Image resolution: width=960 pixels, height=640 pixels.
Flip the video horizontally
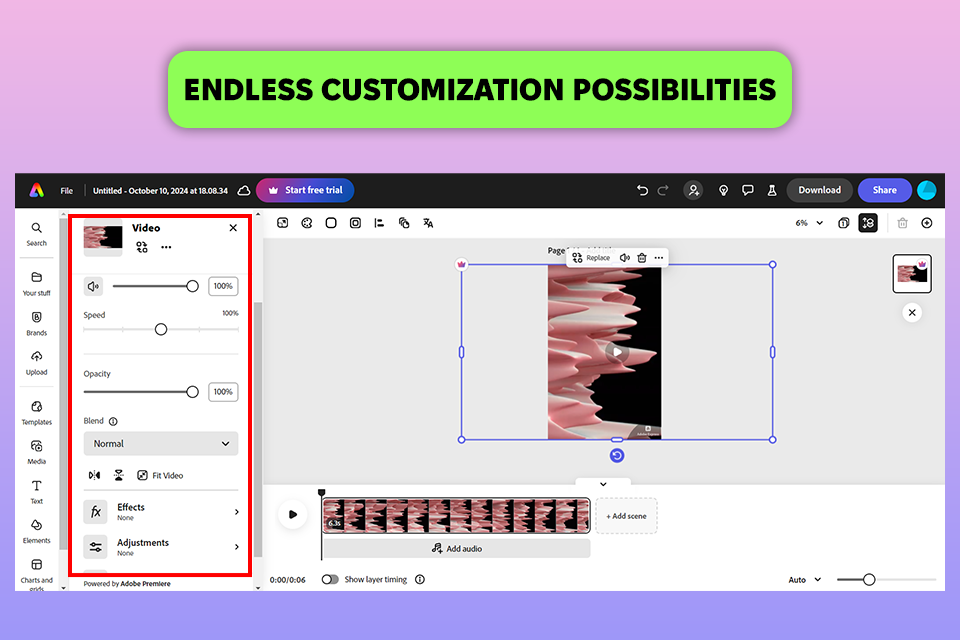point(94,475)
